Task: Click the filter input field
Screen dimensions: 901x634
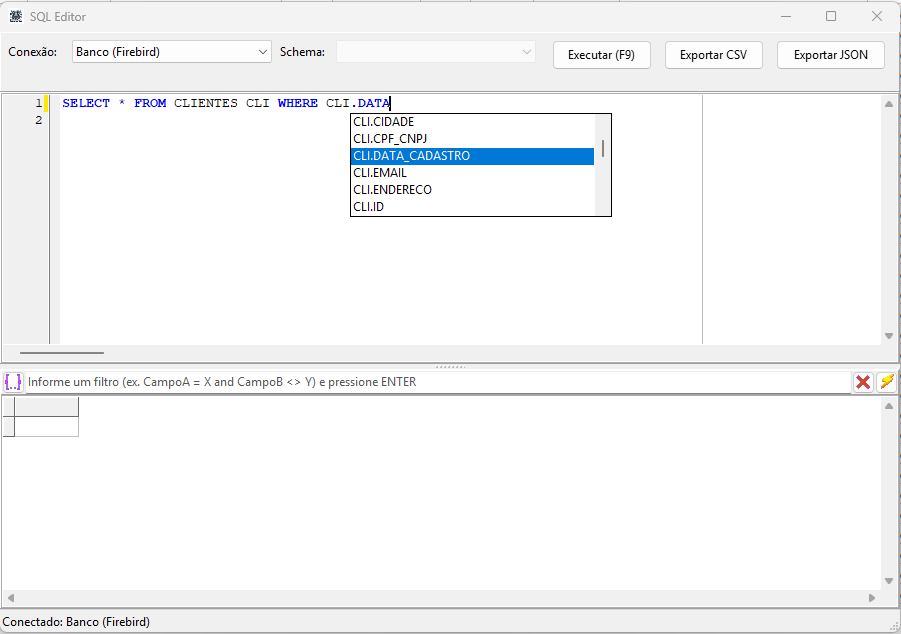Action: coord(438,382)
